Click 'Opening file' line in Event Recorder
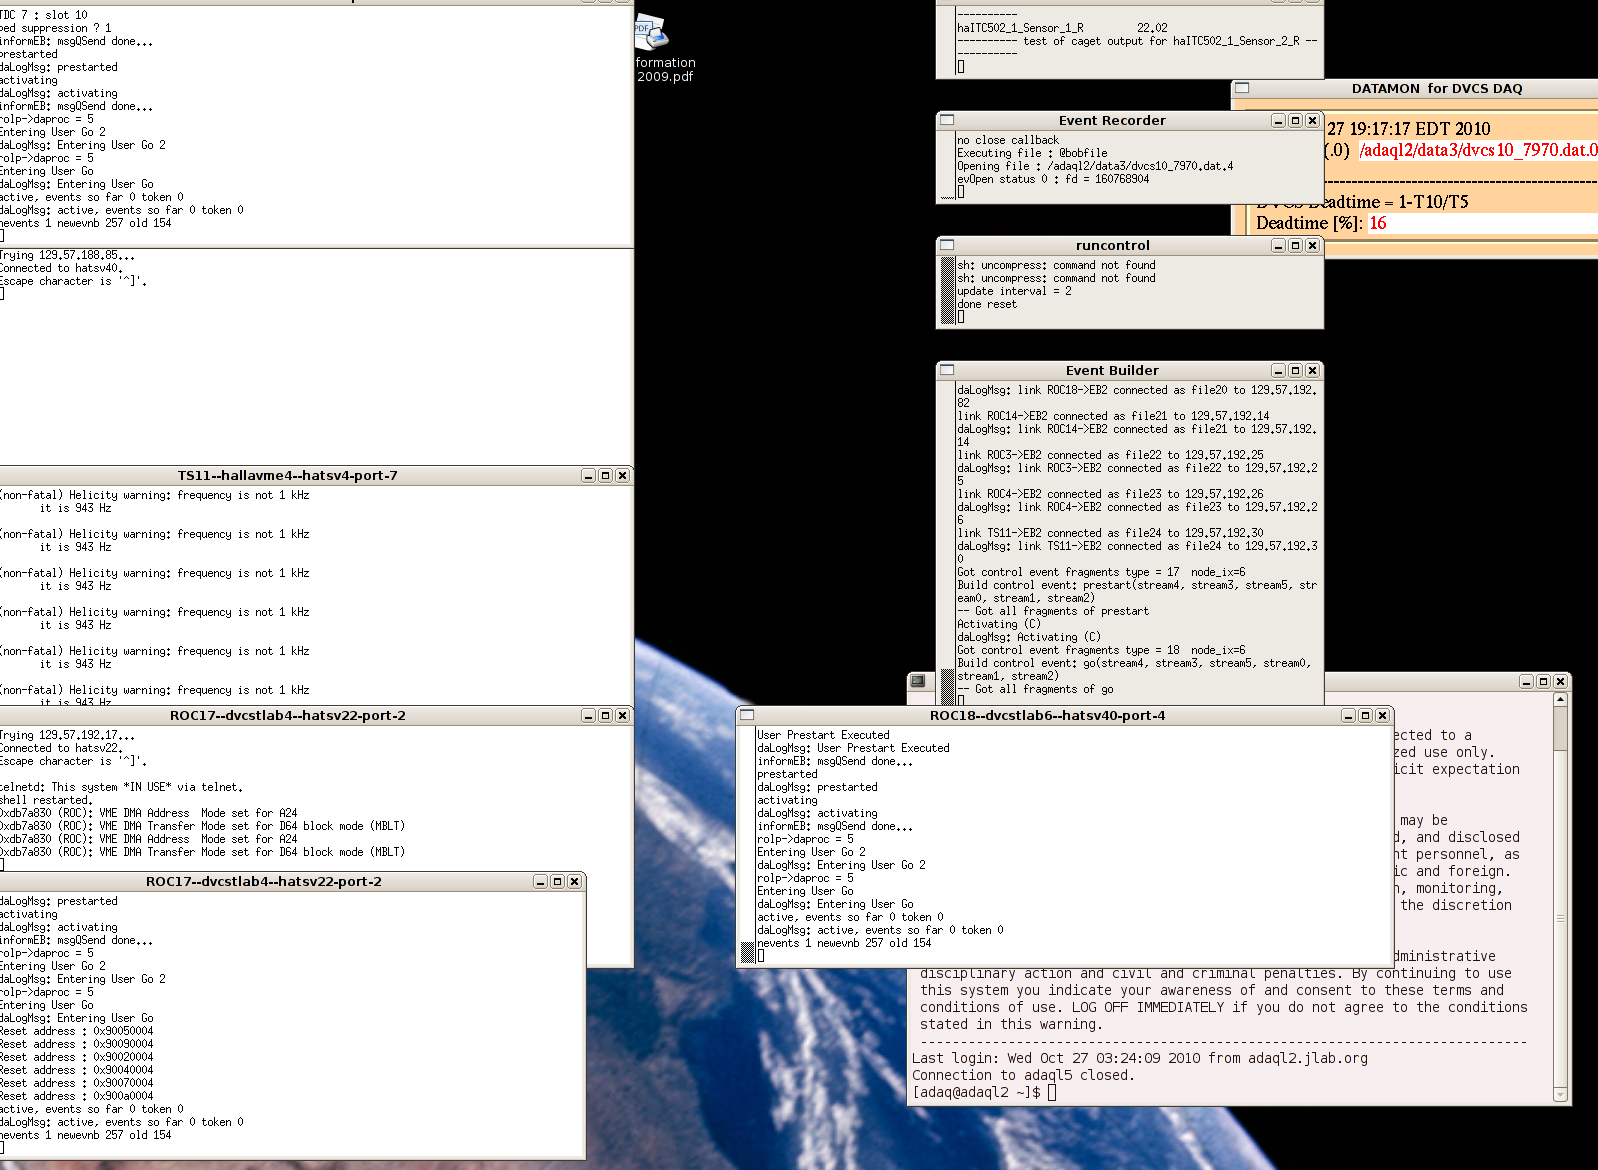The height and width of the screenshot is (1170, 1598). pos(1095,166)
